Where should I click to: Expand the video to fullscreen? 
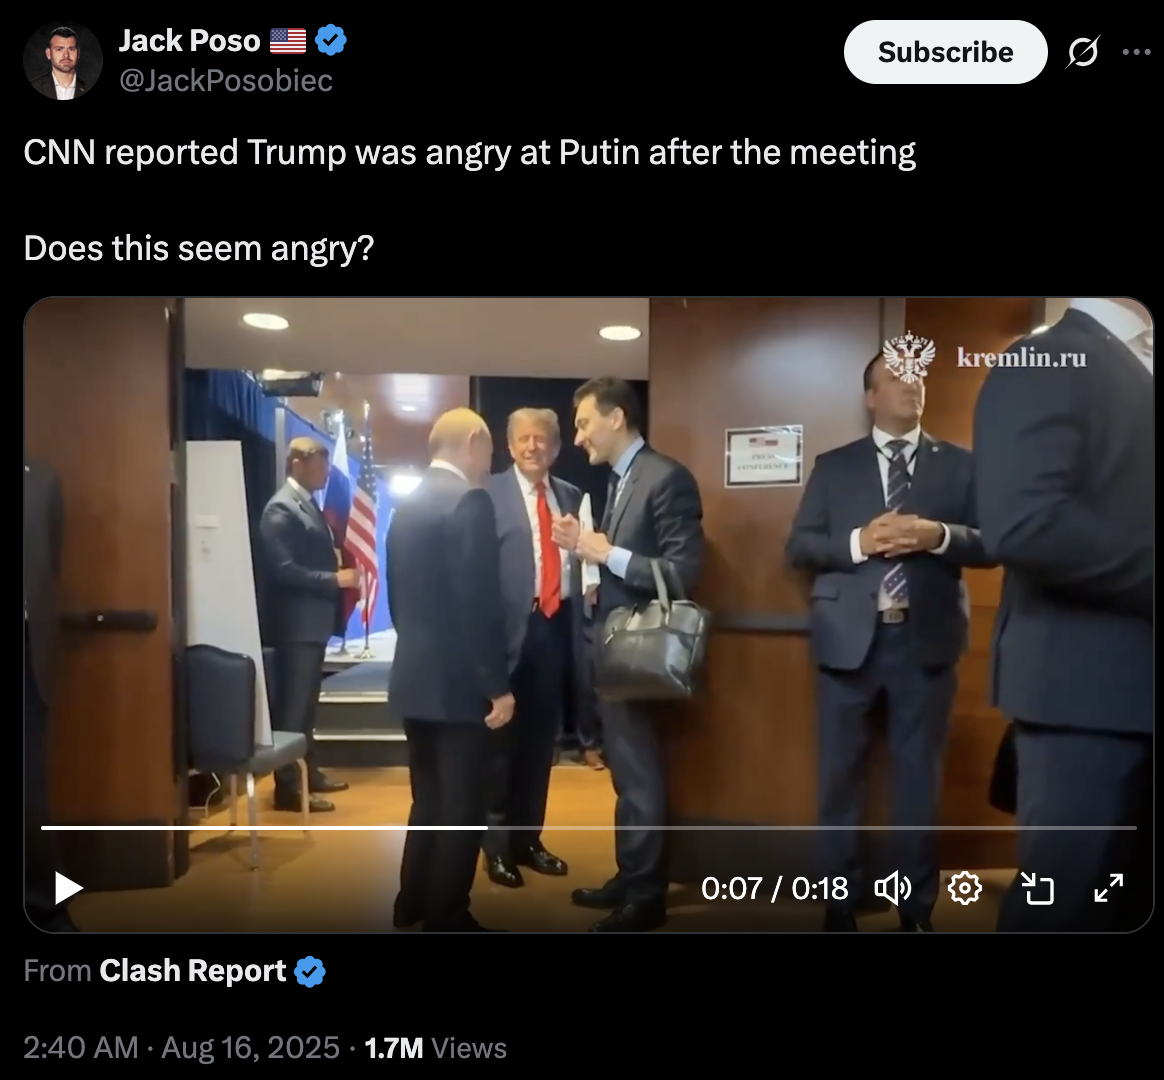pyautogui.click(x=1108, y=888)
